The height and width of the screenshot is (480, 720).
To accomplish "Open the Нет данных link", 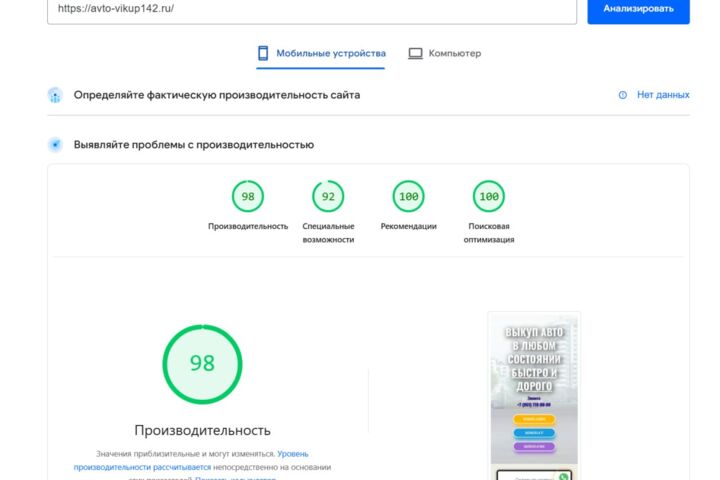I will tap(663, 95).
